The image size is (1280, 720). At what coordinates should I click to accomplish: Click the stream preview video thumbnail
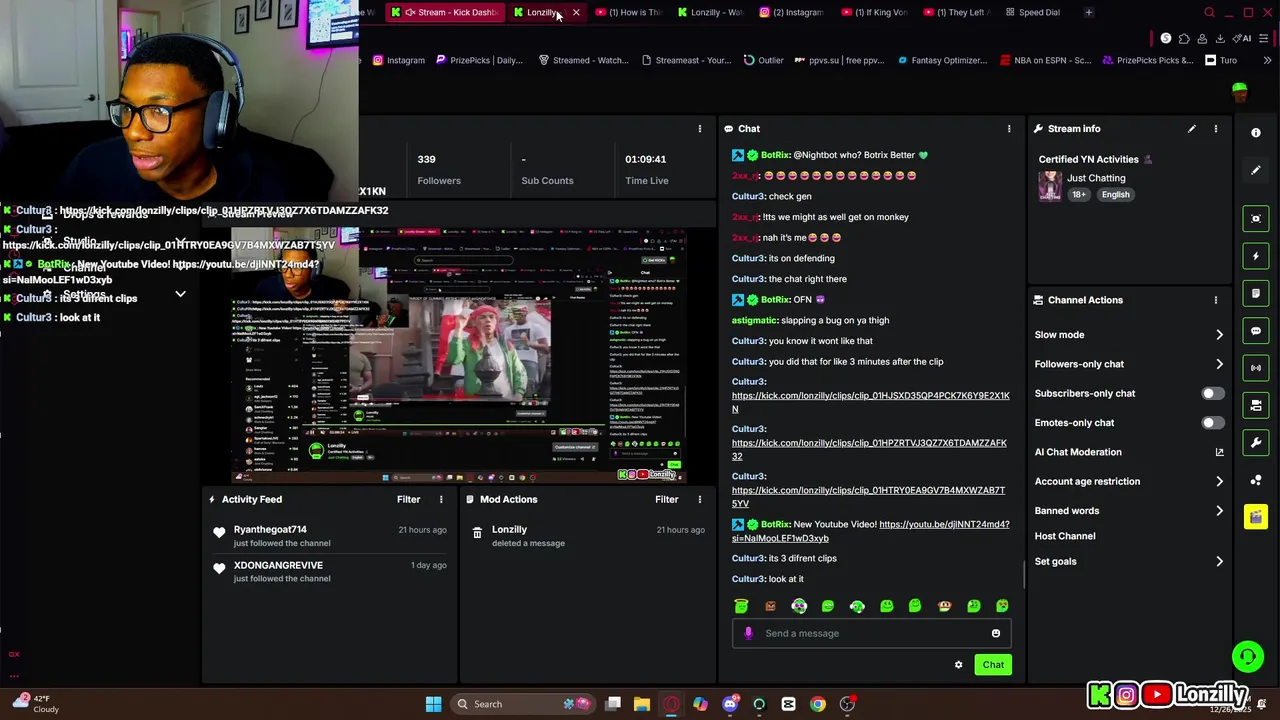pyautogui.click(x=458, y=355)
